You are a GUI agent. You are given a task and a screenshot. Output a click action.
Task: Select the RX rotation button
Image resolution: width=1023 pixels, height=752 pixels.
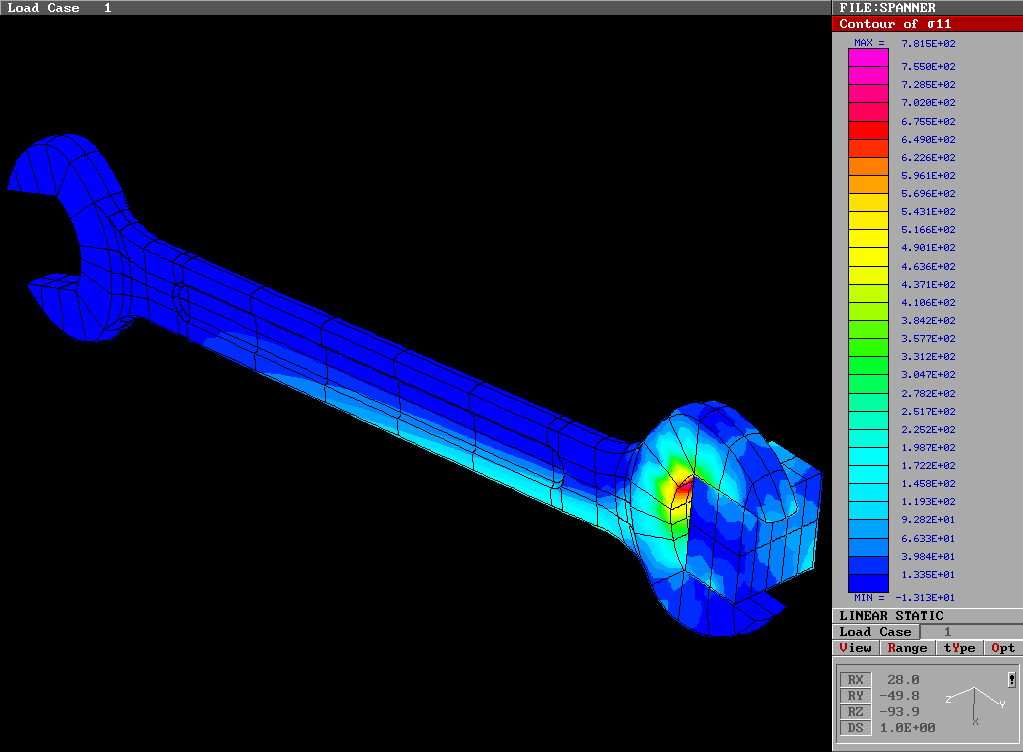click(x=855, y=680)
